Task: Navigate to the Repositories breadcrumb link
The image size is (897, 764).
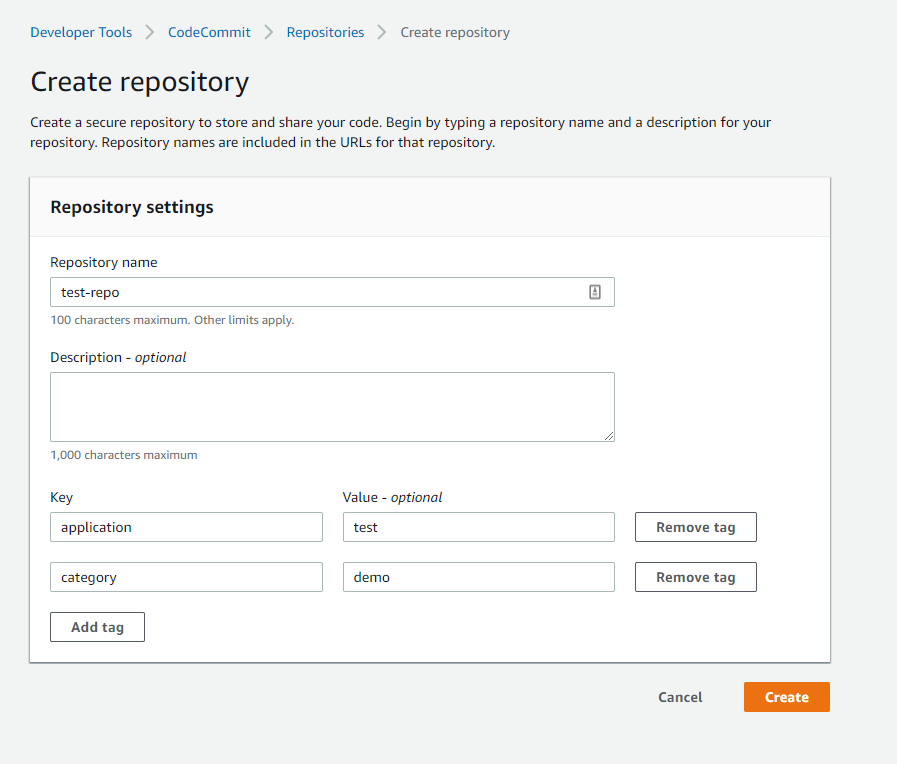Action: coord(325,32)
